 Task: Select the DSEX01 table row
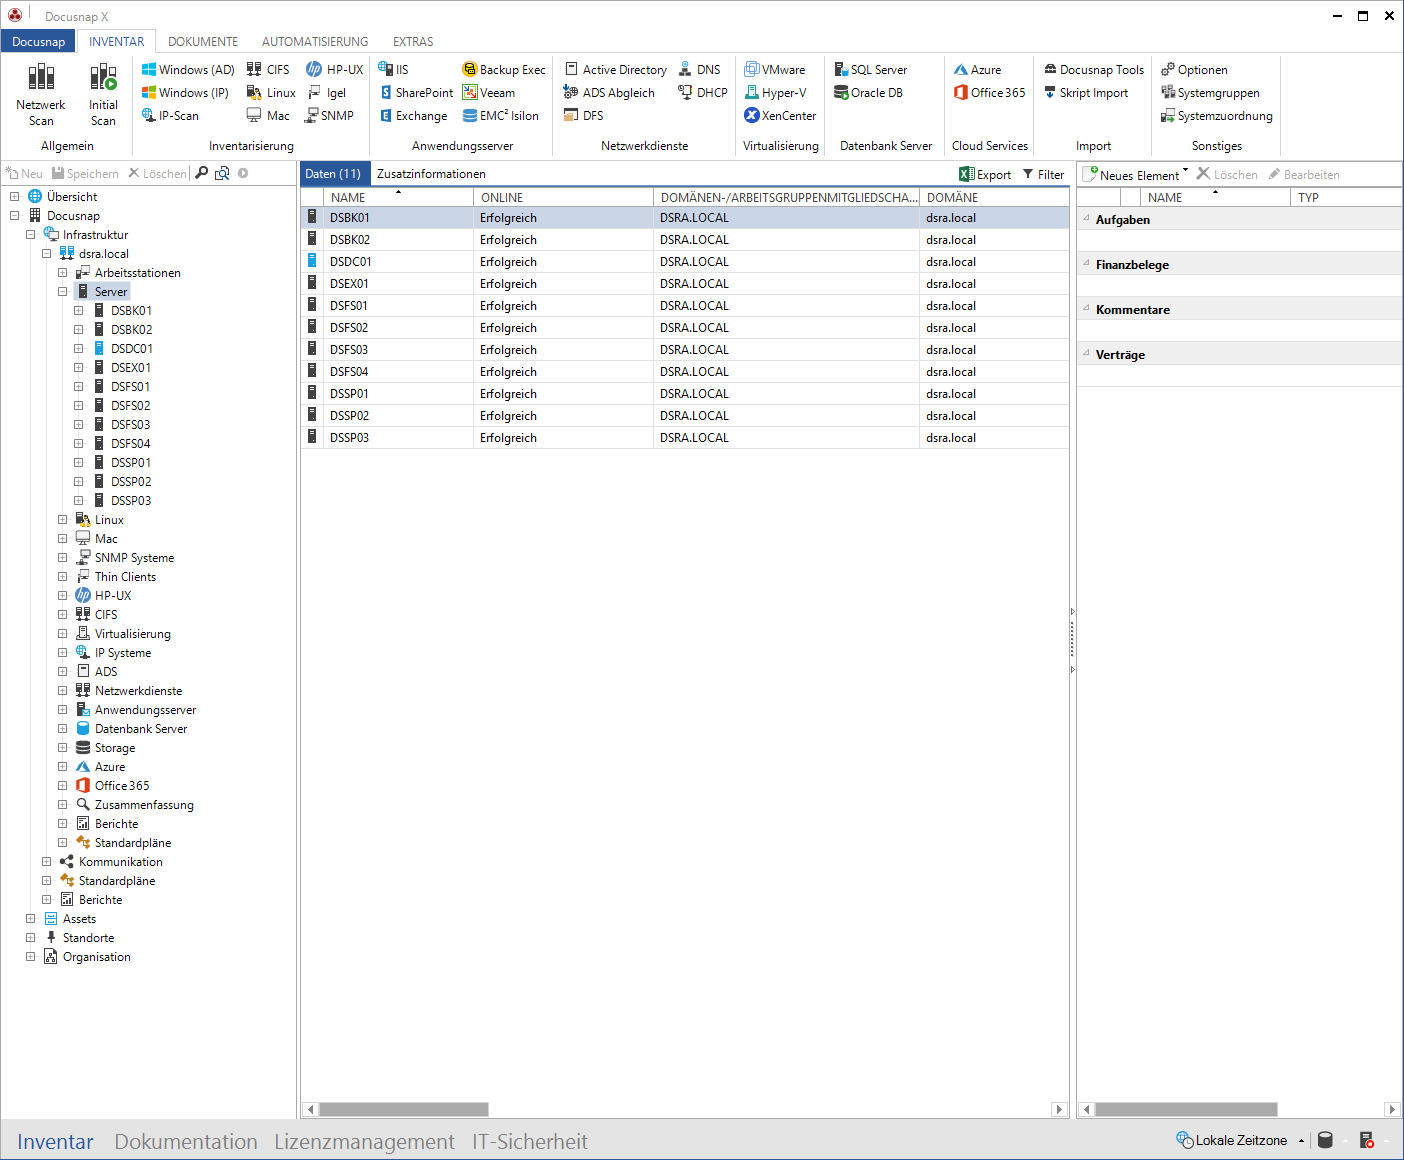685,284
